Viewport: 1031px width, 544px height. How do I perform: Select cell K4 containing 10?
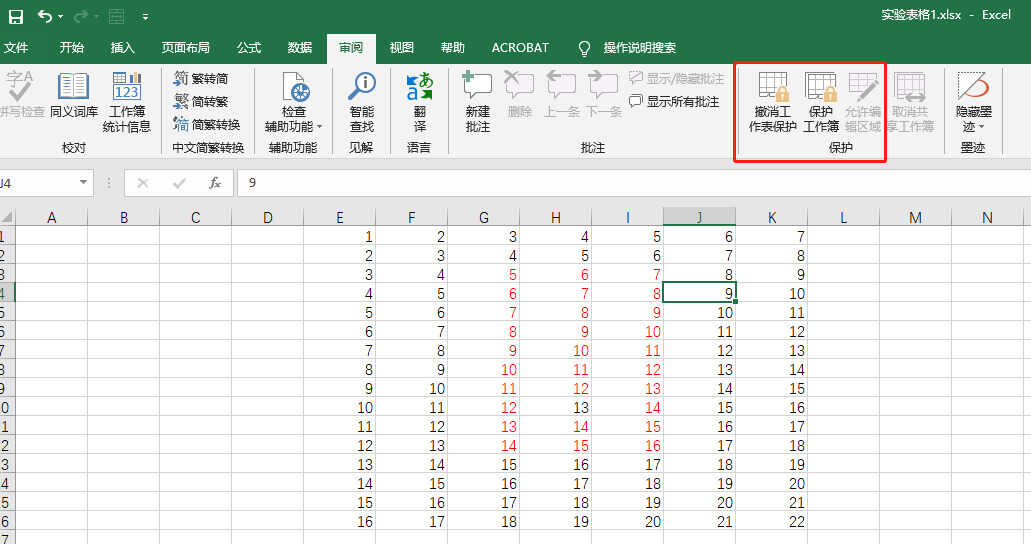point(771,293)
